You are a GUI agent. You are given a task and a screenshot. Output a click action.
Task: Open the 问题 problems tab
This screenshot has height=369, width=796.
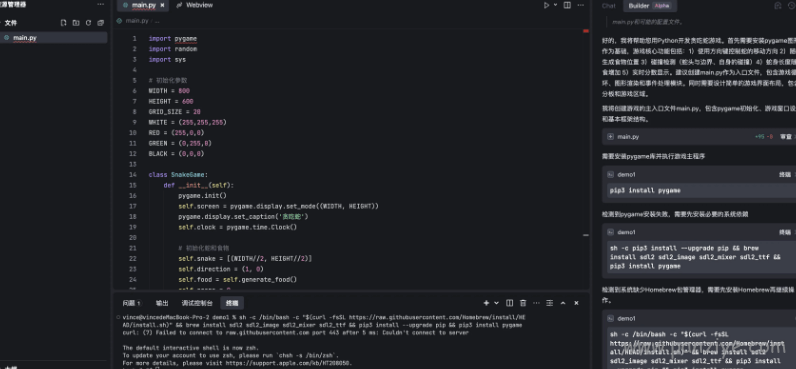coord(131,303)
